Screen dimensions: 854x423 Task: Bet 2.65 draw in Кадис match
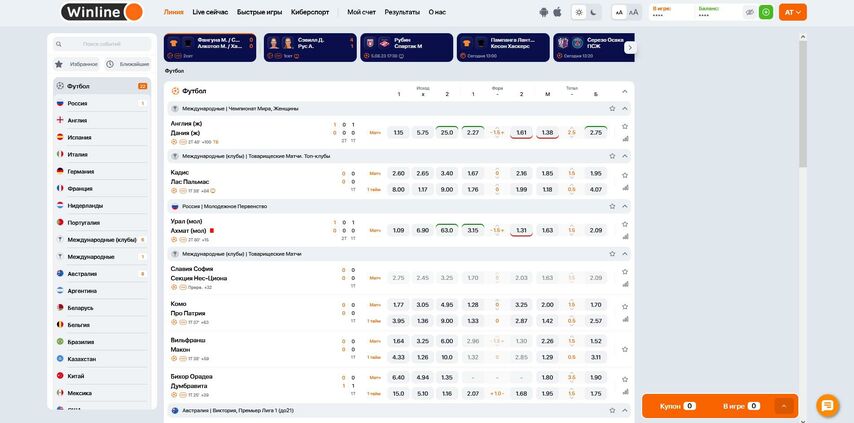pos(423,173)
